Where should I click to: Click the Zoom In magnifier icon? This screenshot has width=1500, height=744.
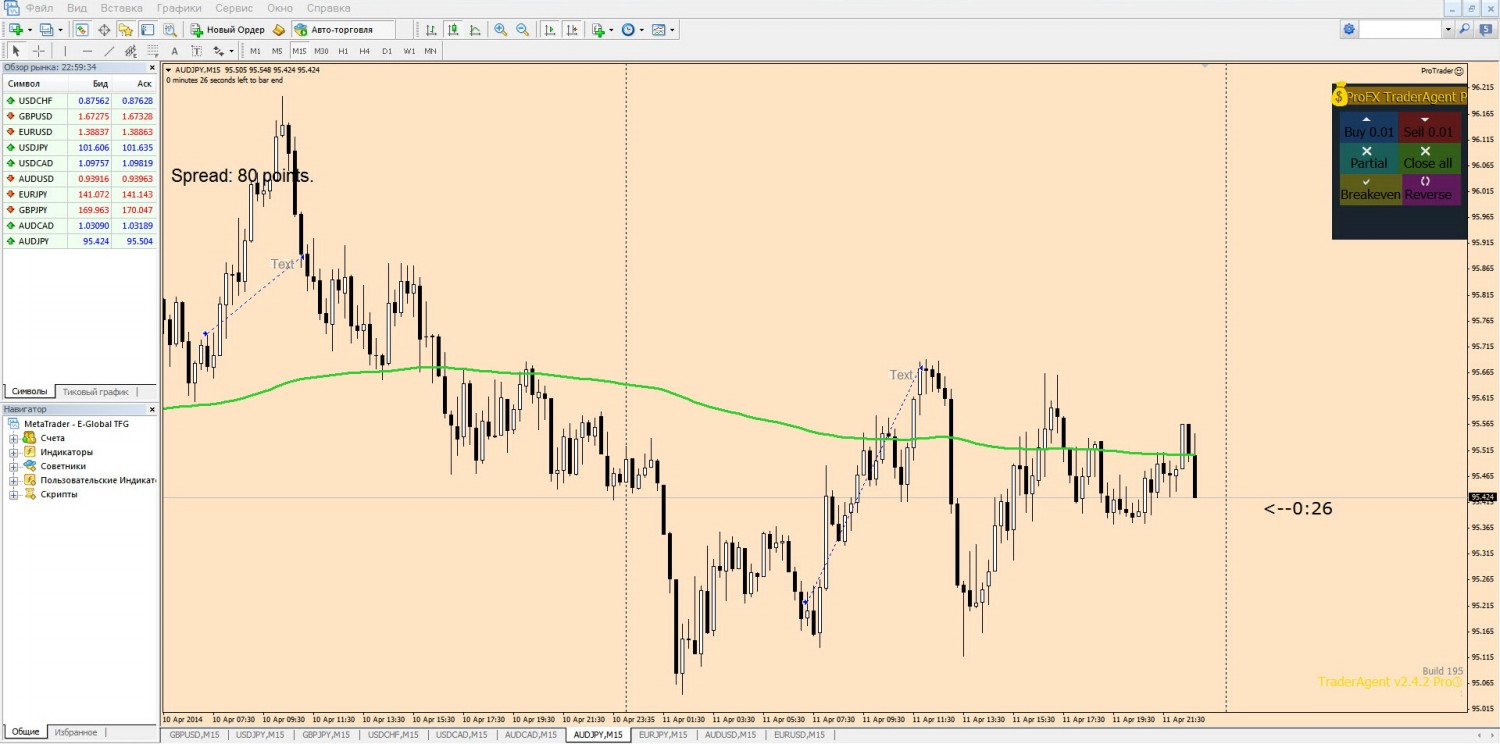pyautogui.click(x=500, y=30)
